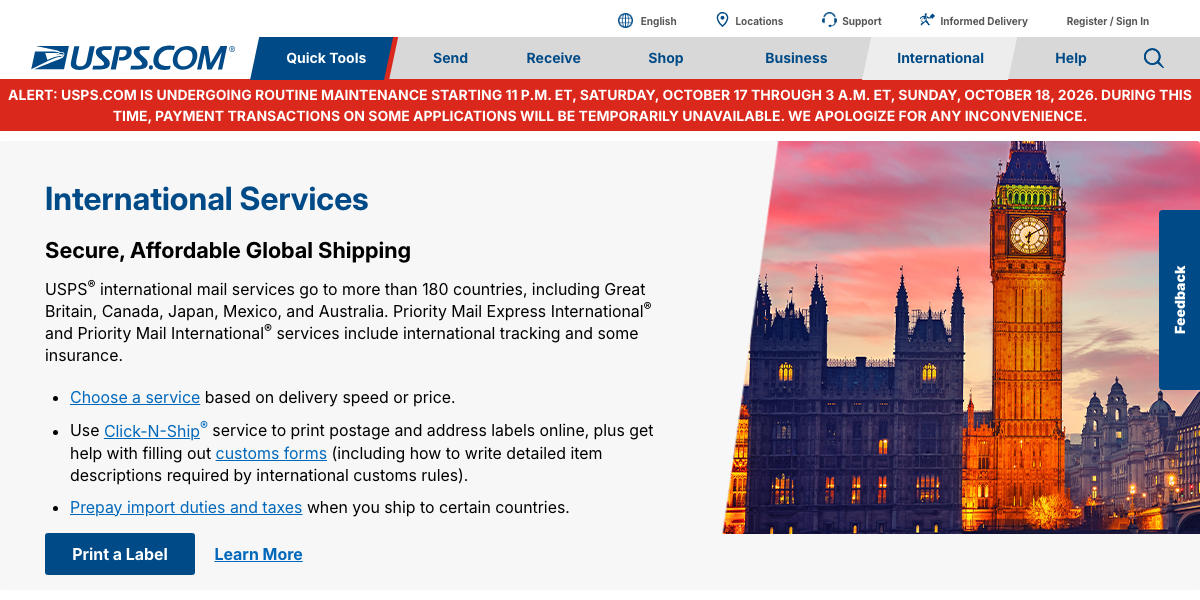Viewport: 1200px width, 600px height.
Task: Open the customs forms link
Action: click(x=271, y=453)
